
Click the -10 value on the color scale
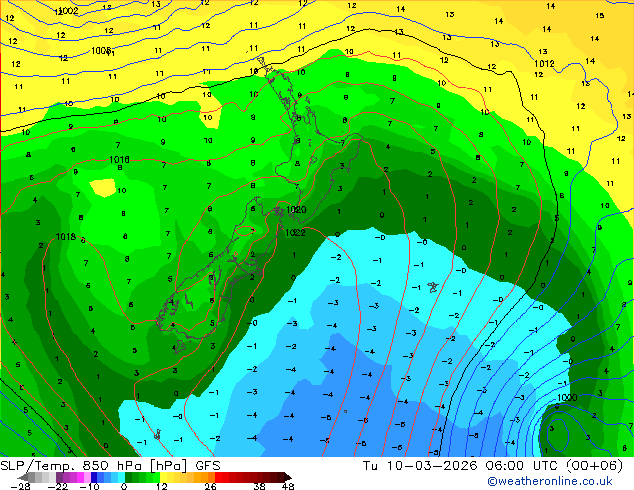pos(89,486)
